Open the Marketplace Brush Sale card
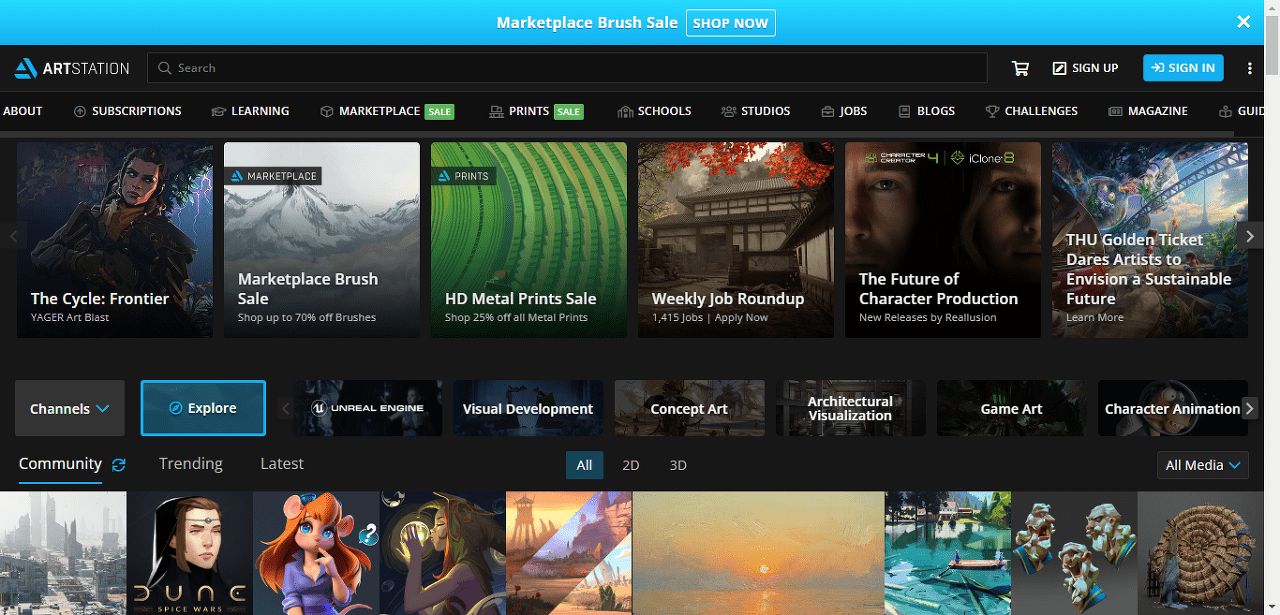The image size is (1280, 615). tap(322, 240)
